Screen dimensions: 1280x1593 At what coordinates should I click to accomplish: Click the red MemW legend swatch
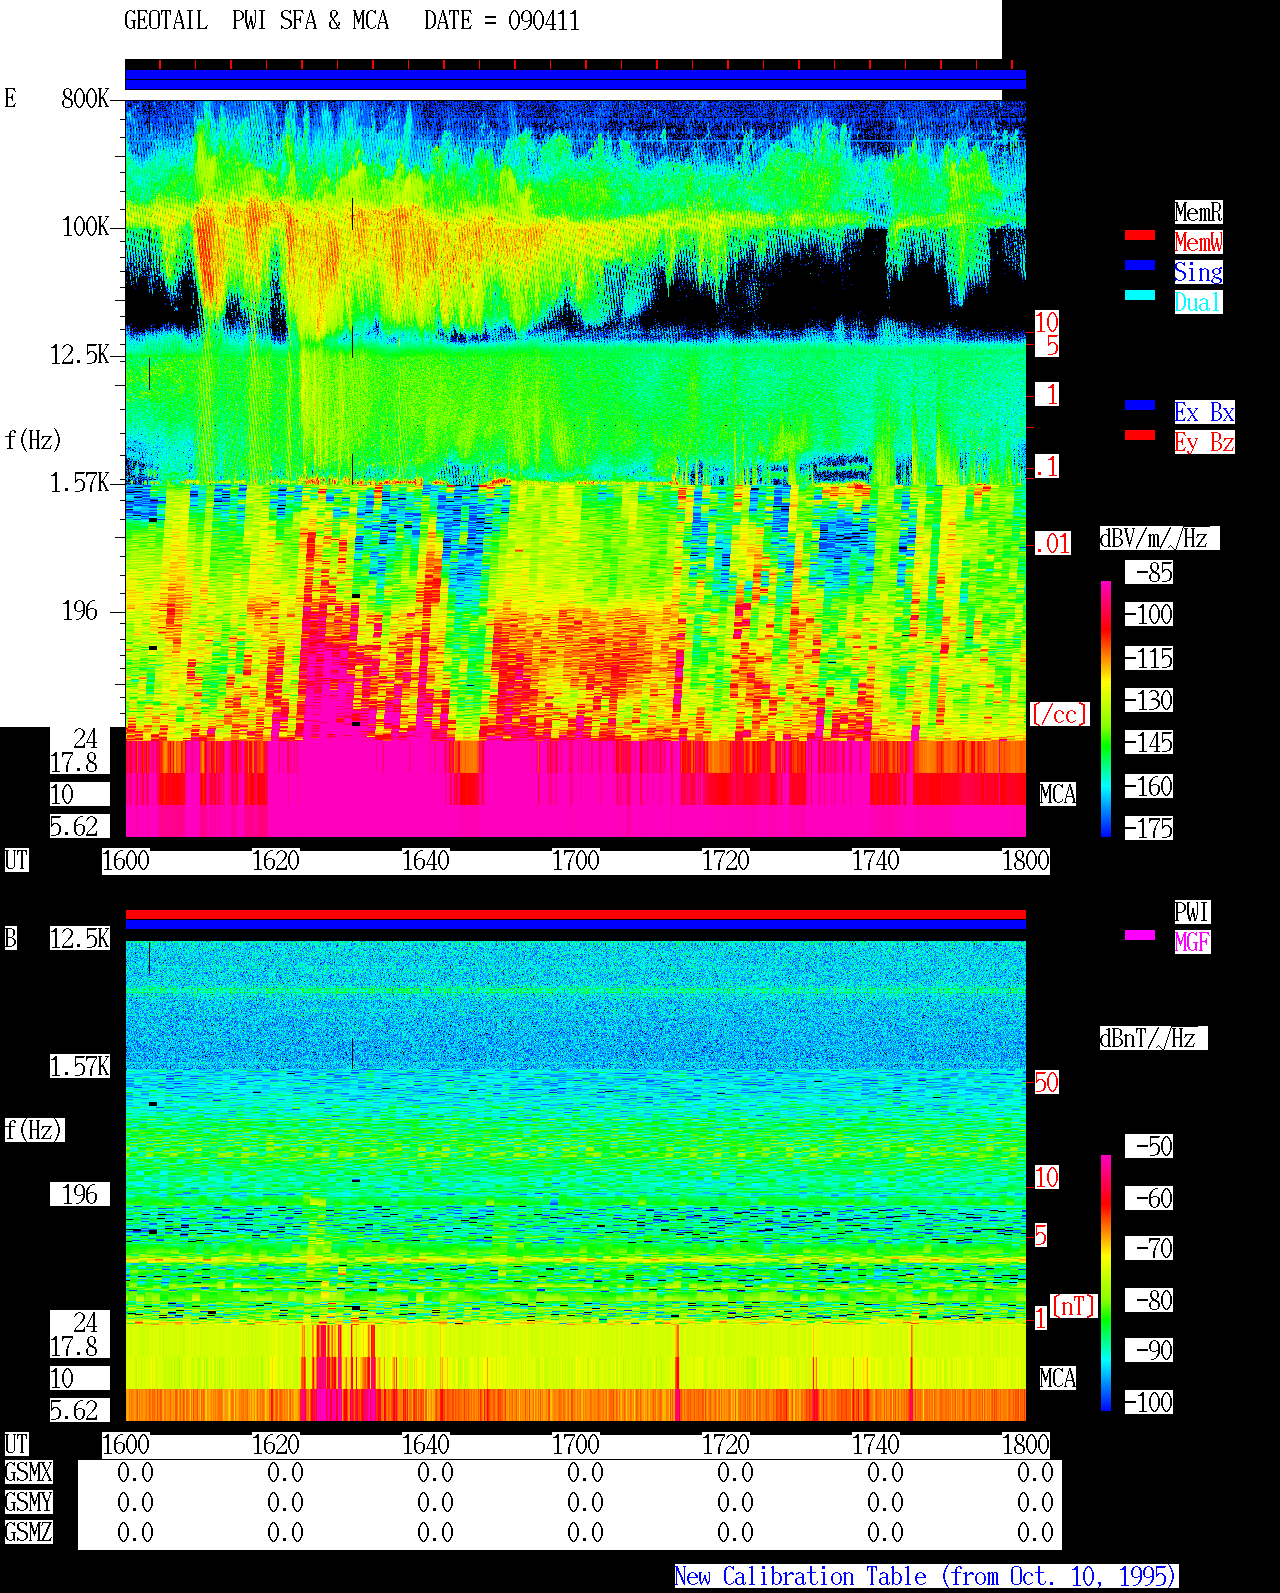[x=1140, y=235]
